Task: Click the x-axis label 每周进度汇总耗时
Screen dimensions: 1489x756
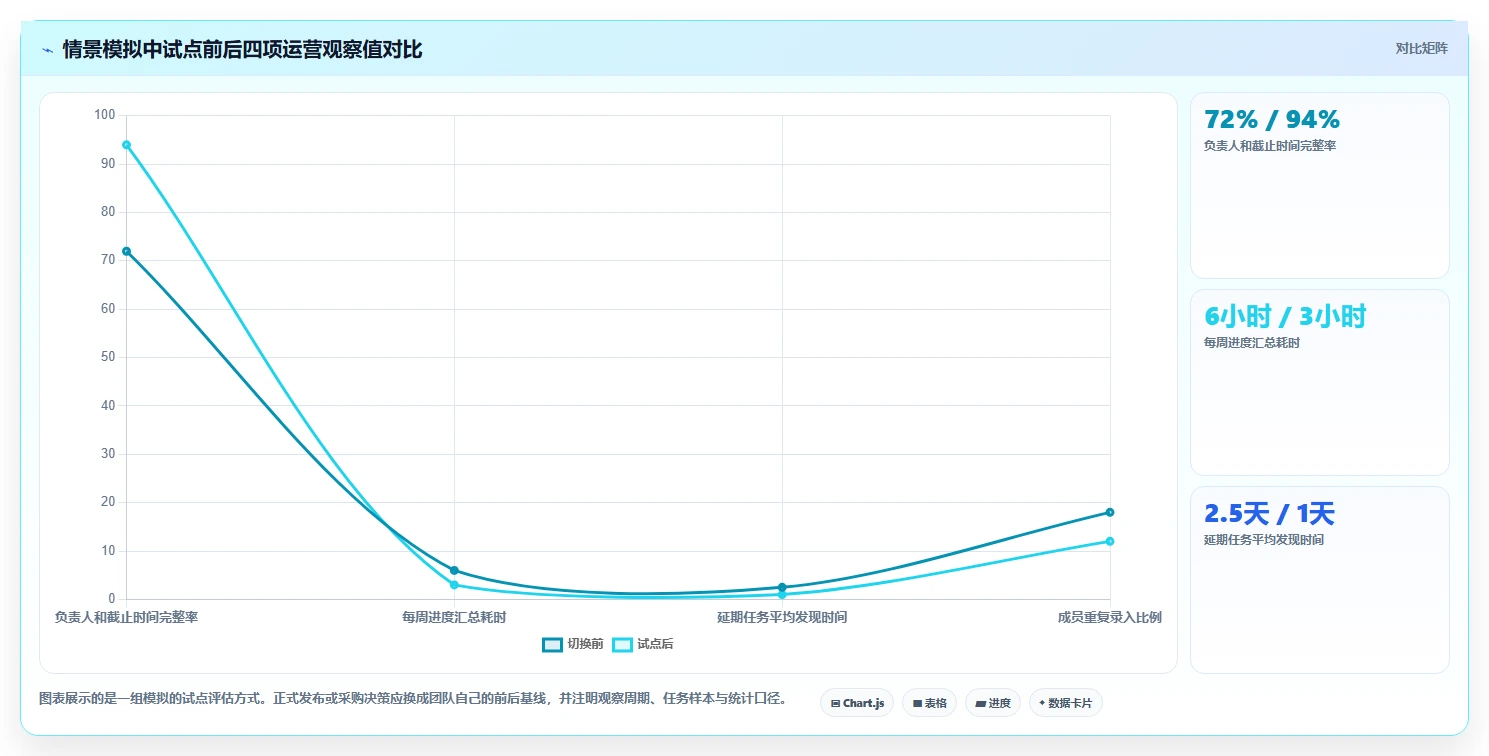Action: (x=454, y=617)
